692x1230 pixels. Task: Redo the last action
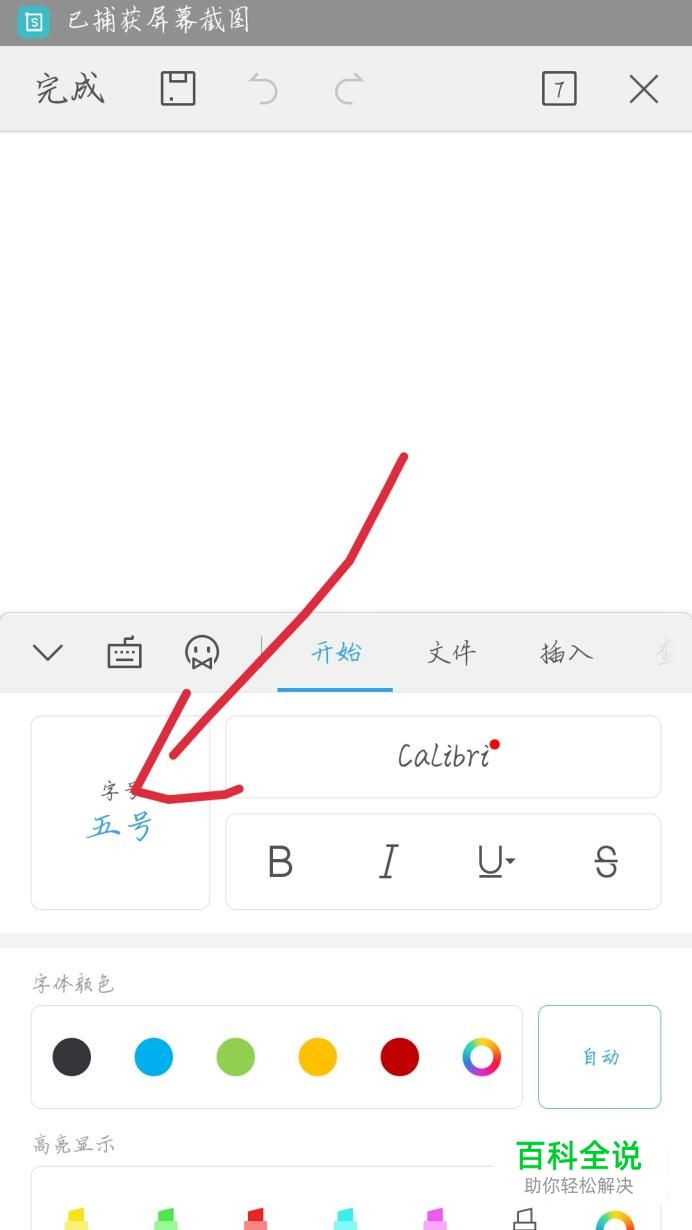click(349, 89)
